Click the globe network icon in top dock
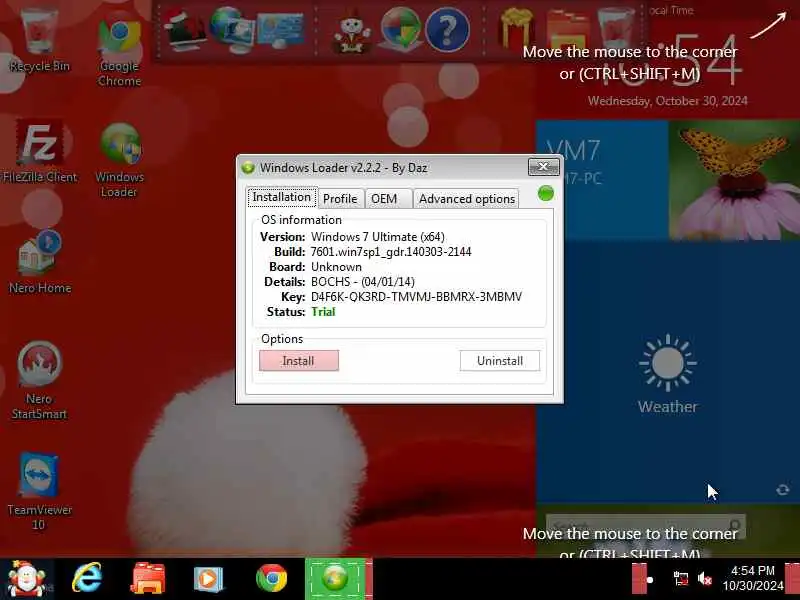 232,30
